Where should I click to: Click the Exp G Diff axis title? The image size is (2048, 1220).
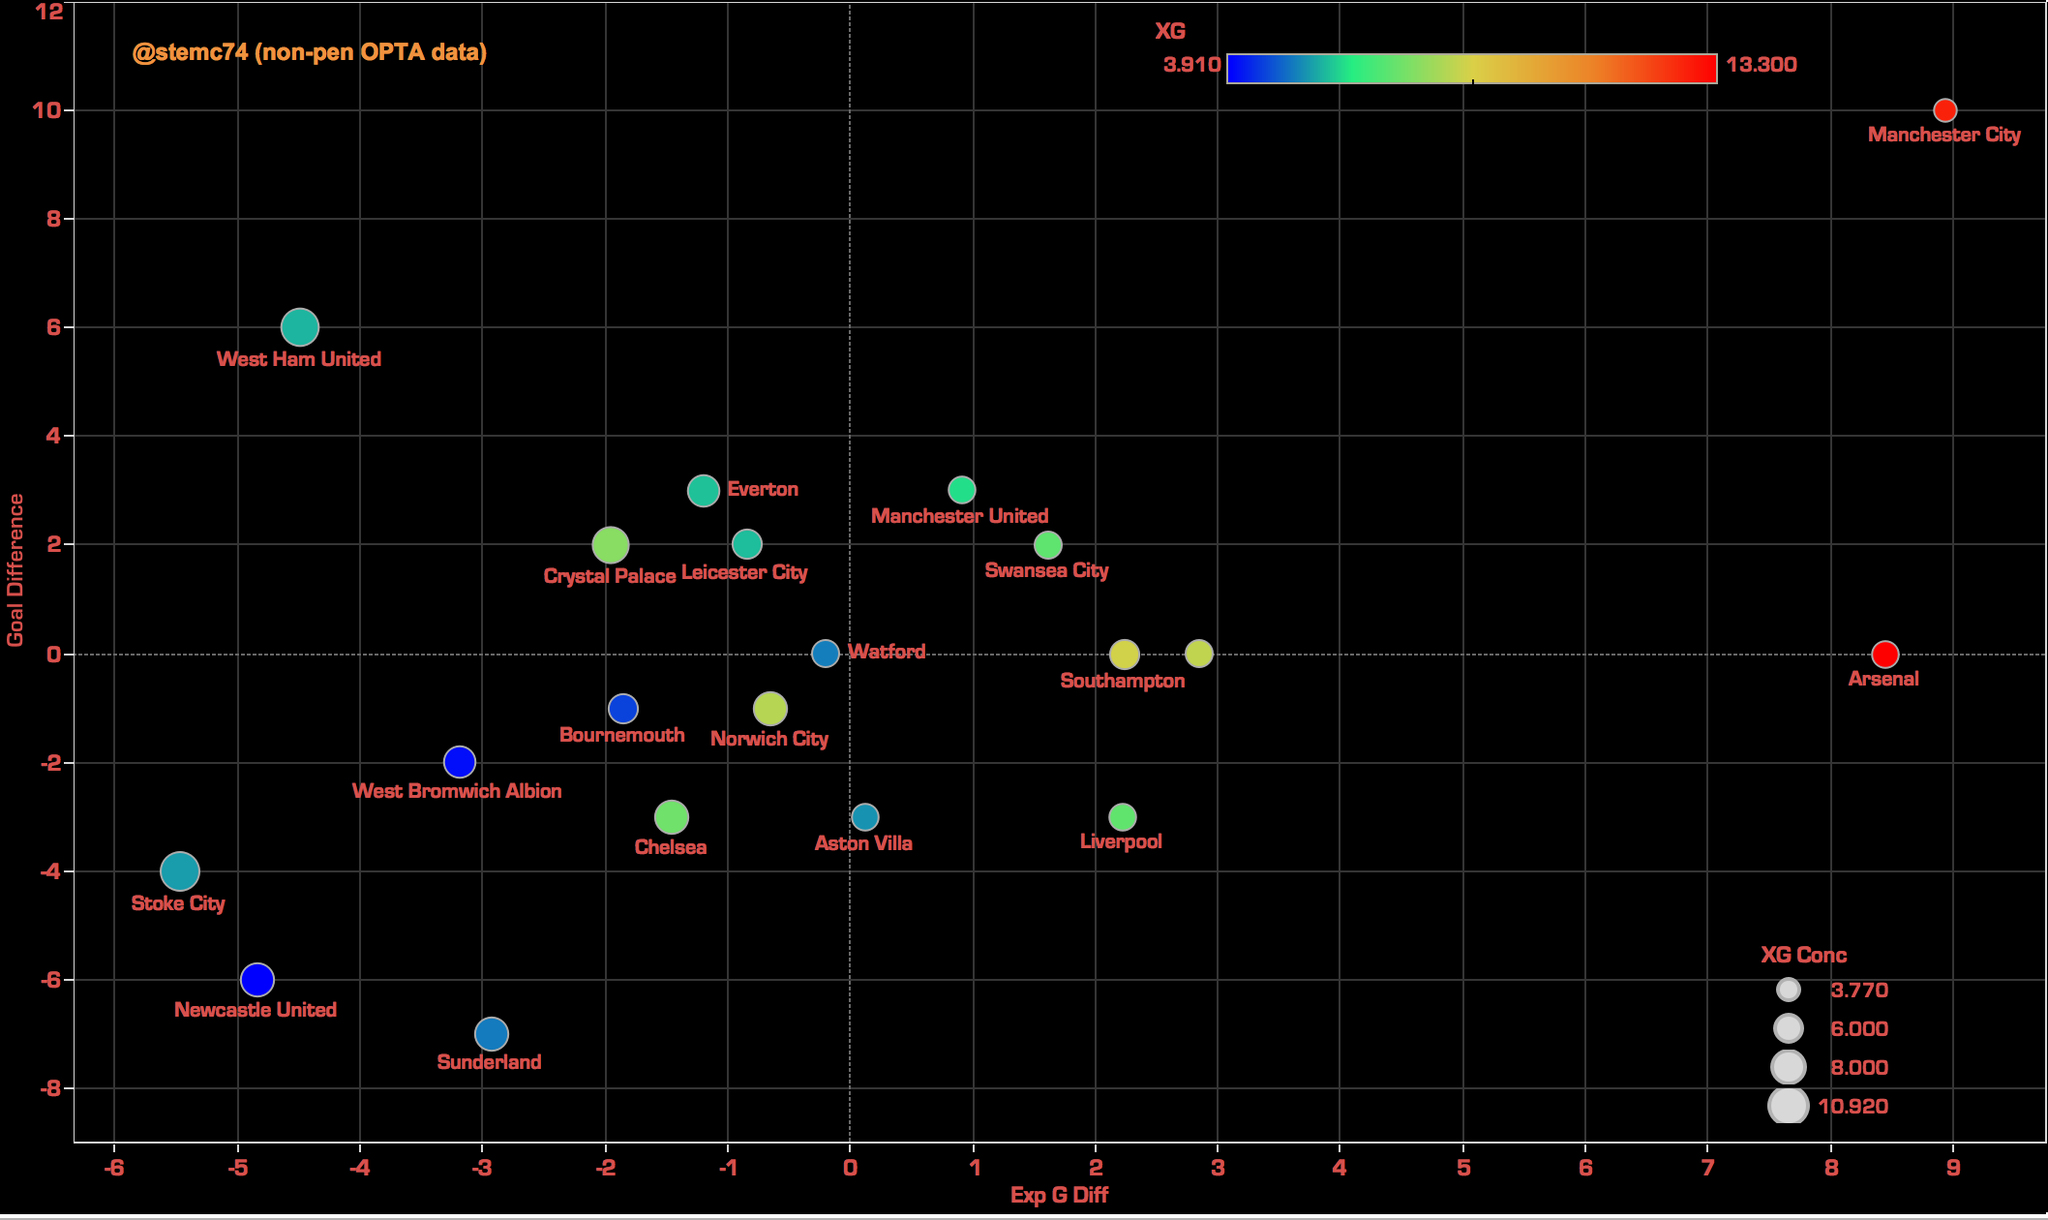pyautogui.click(x=1059, y=1195)
